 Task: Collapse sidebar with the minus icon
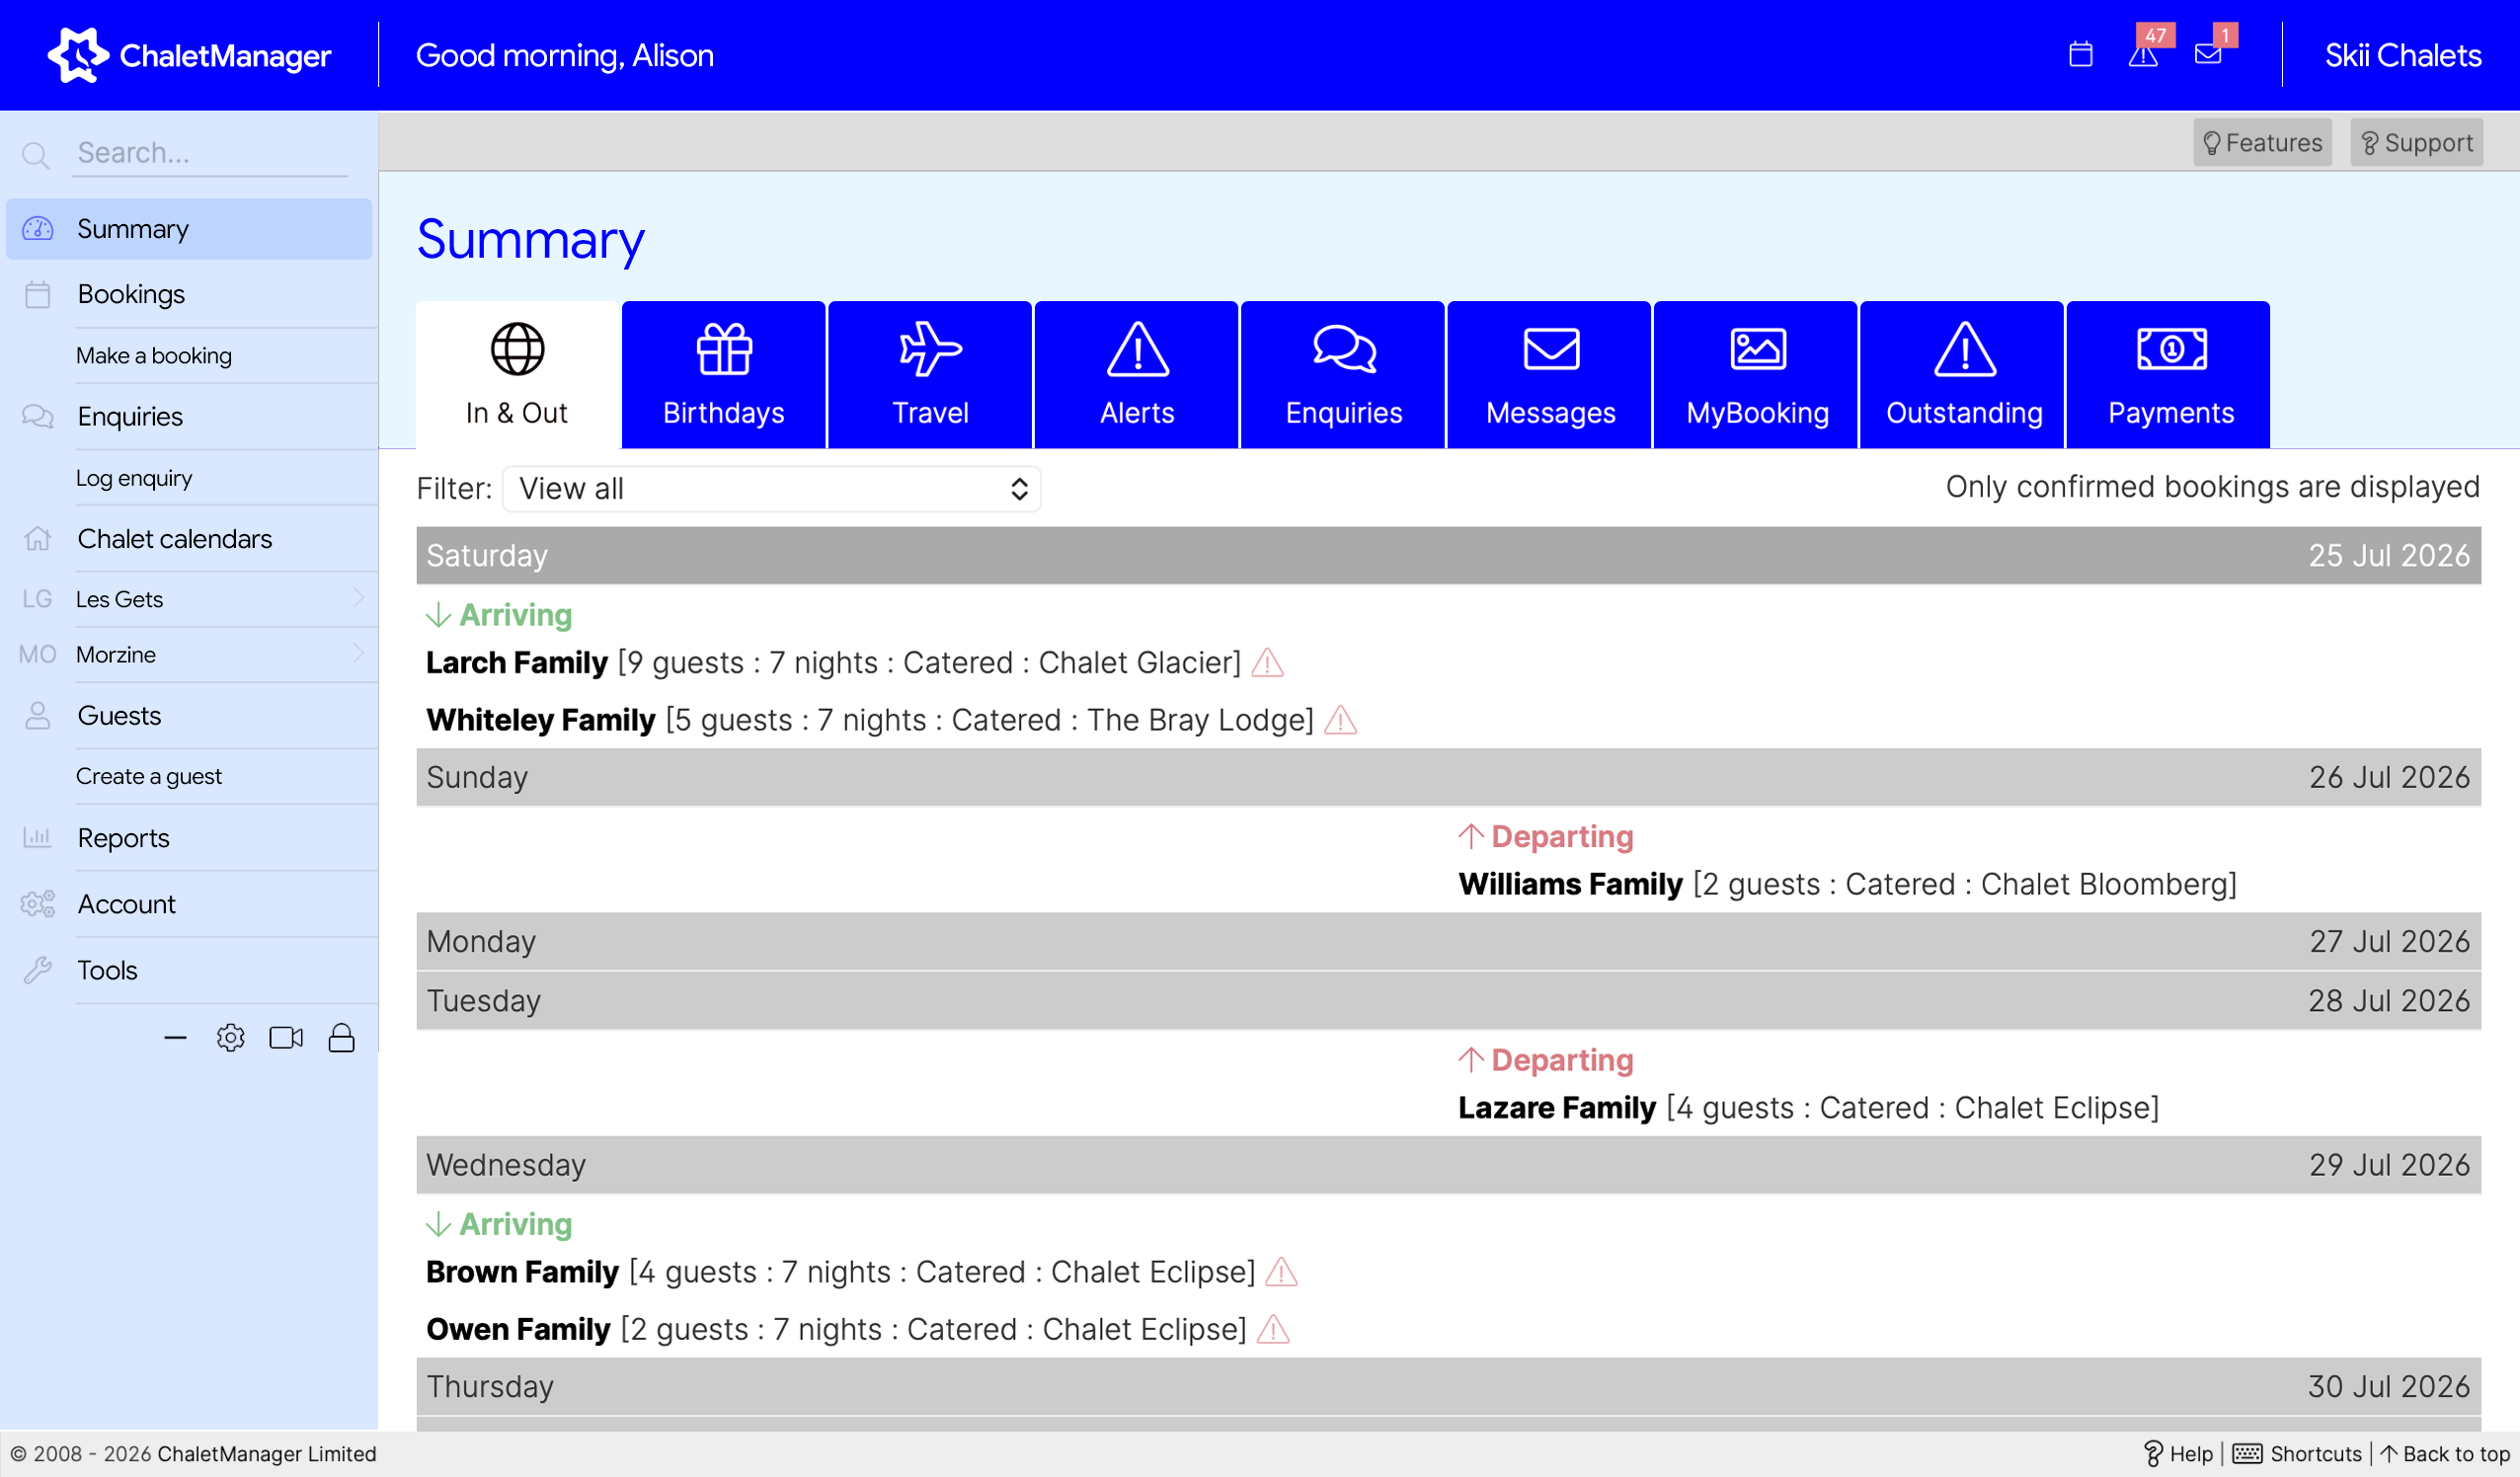(x=175, y=1038)
